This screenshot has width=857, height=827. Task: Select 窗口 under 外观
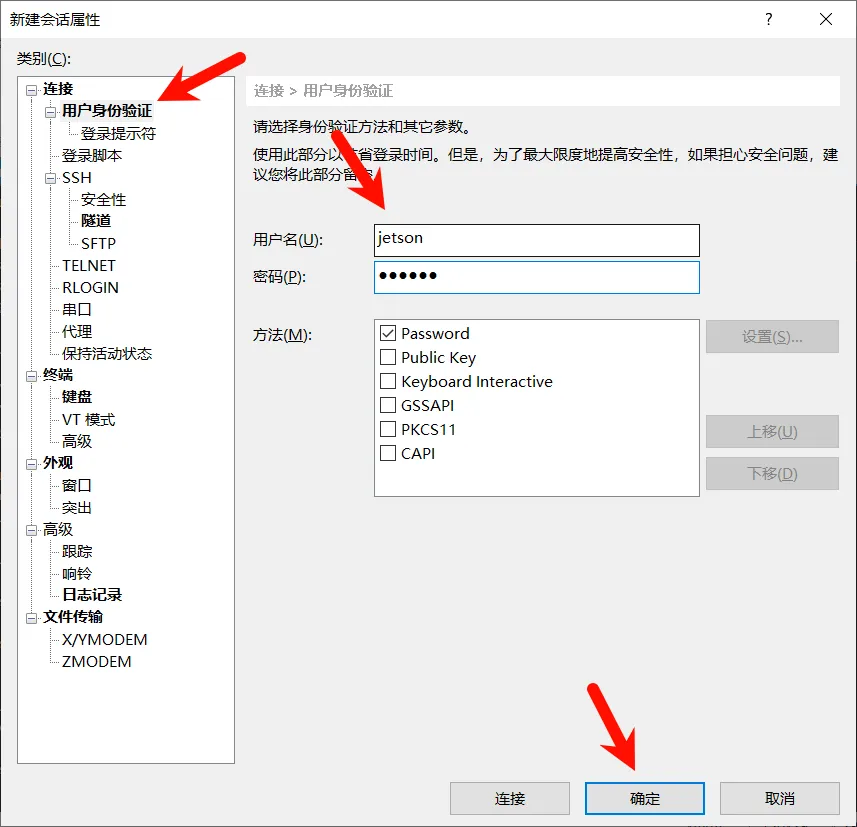[x=77, y=485]
